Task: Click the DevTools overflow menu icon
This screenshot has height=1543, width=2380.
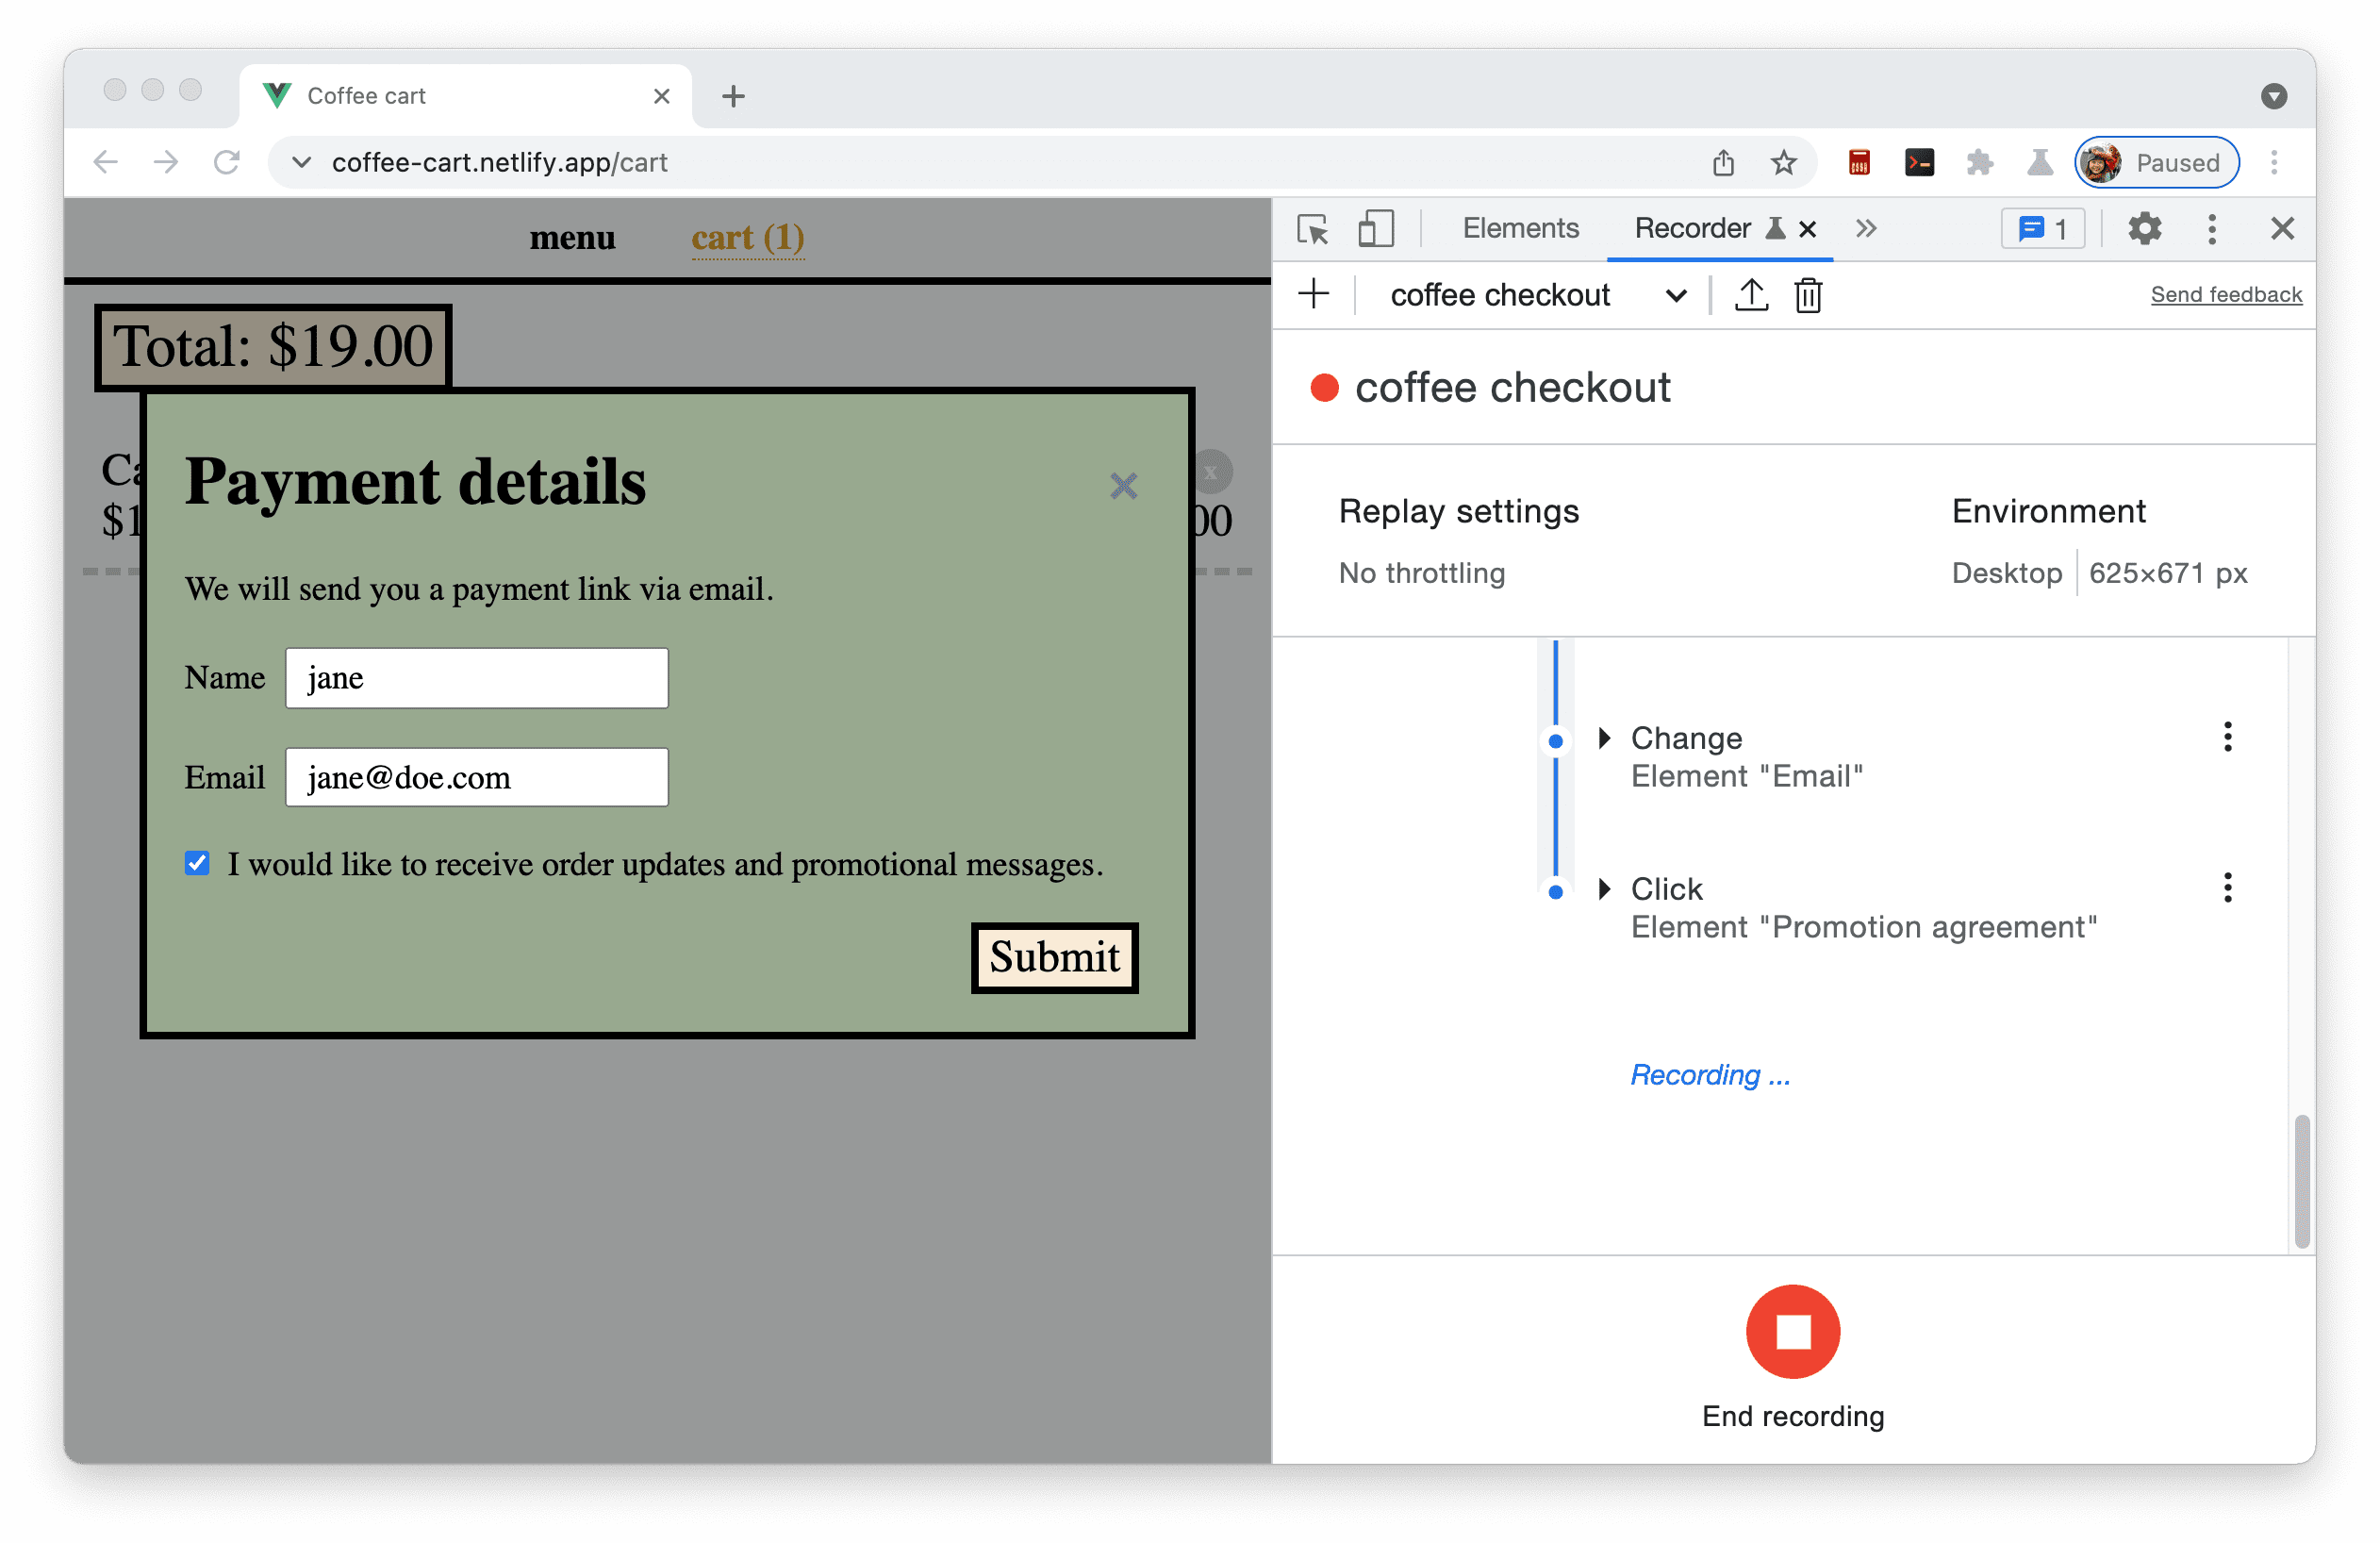Action: (2213, 227)
